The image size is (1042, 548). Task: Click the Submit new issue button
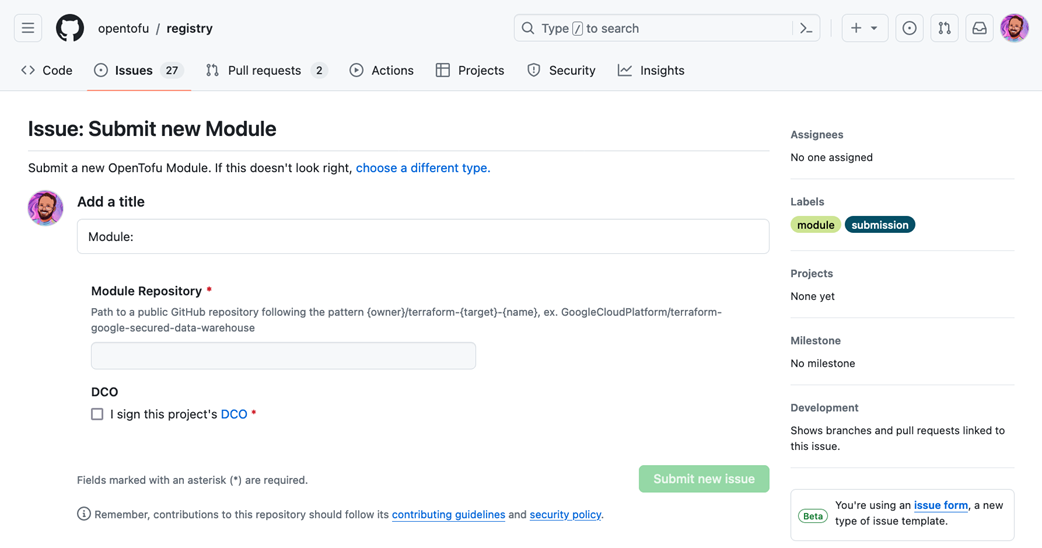pos(704,479)
